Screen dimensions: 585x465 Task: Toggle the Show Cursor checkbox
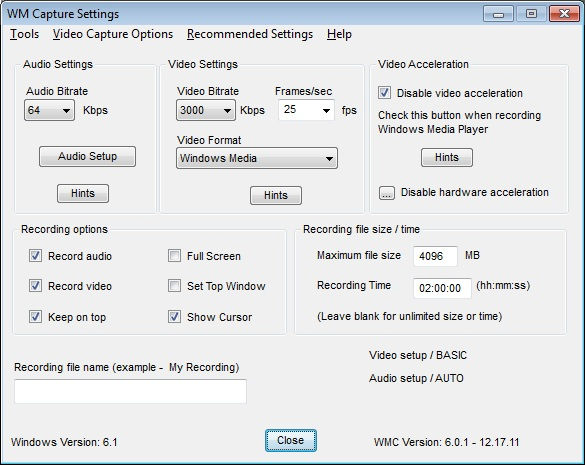point(174,316)
